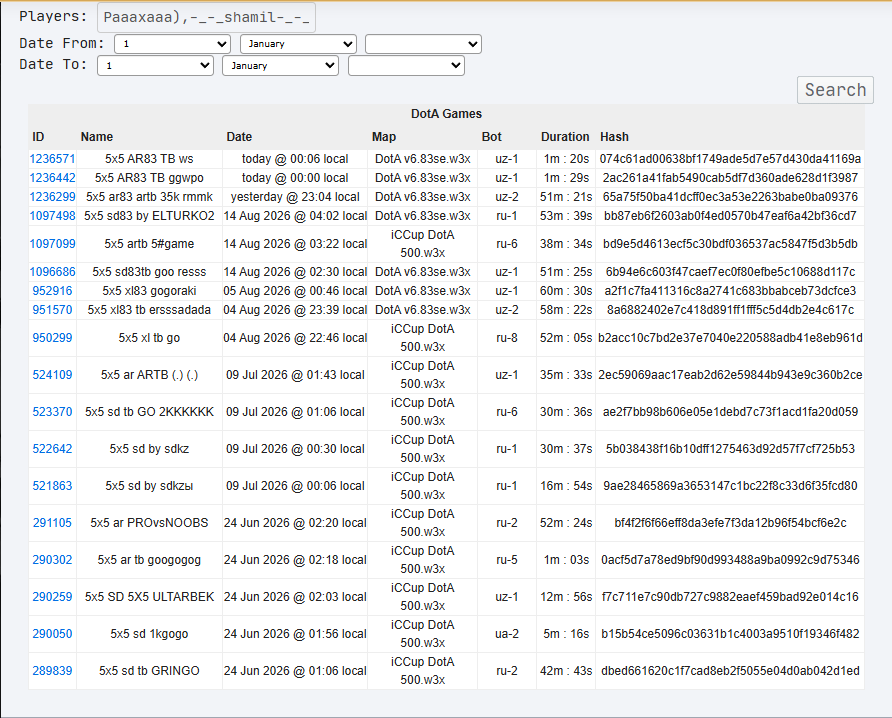892x718 pixels.
Task: Select hash text of game 1236299
Action: [x=730, y=197]
